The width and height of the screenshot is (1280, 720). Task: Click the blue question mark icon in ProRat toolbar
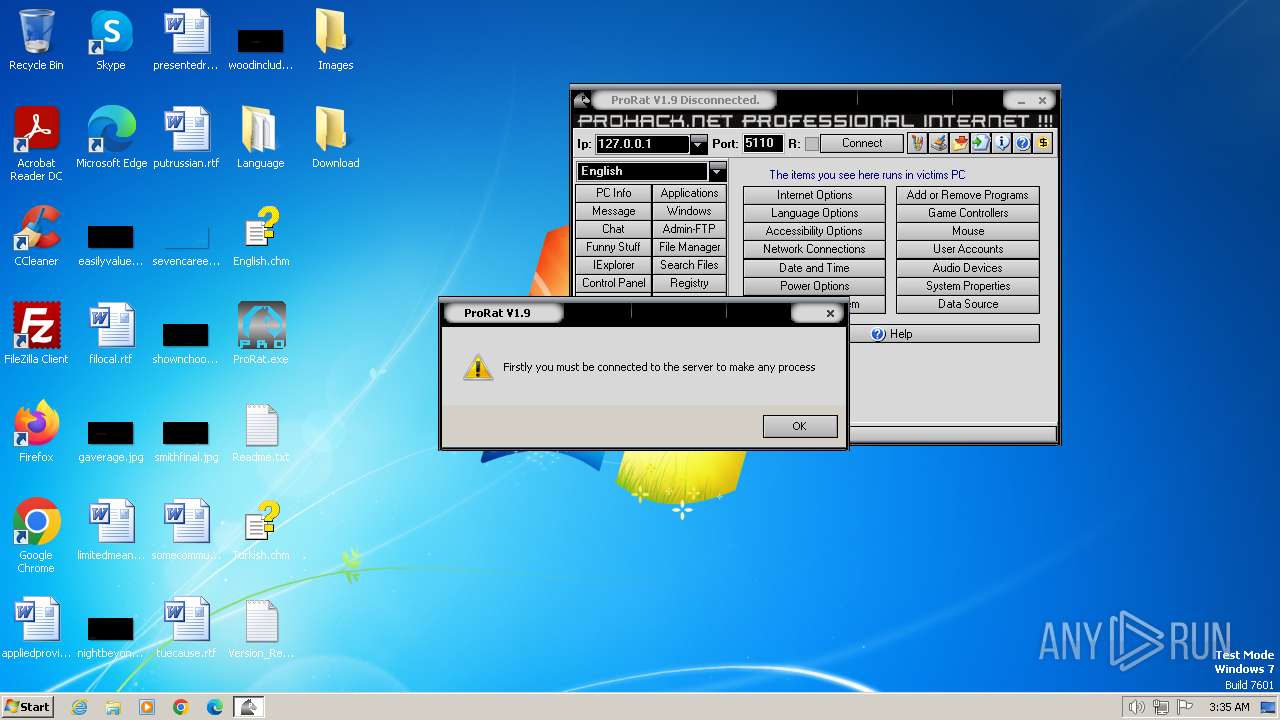click(x=1022, y=144)
